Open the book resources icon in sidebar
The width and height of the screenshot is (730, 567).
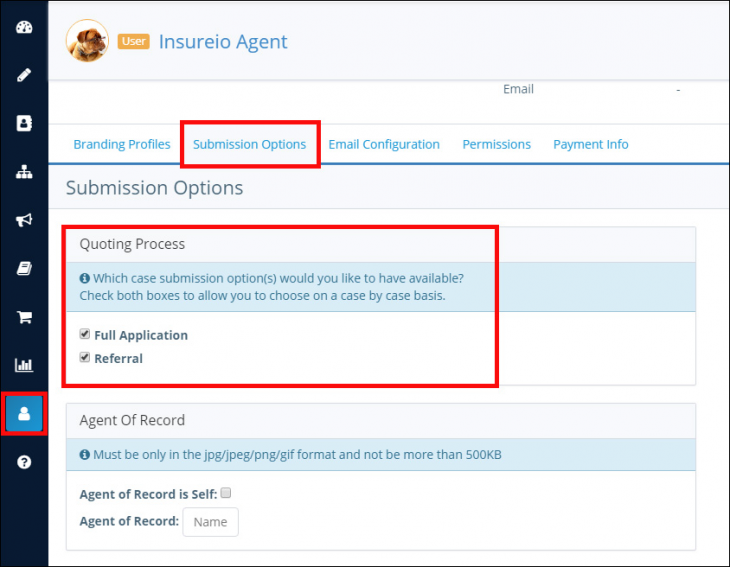(x=24, y=268)
